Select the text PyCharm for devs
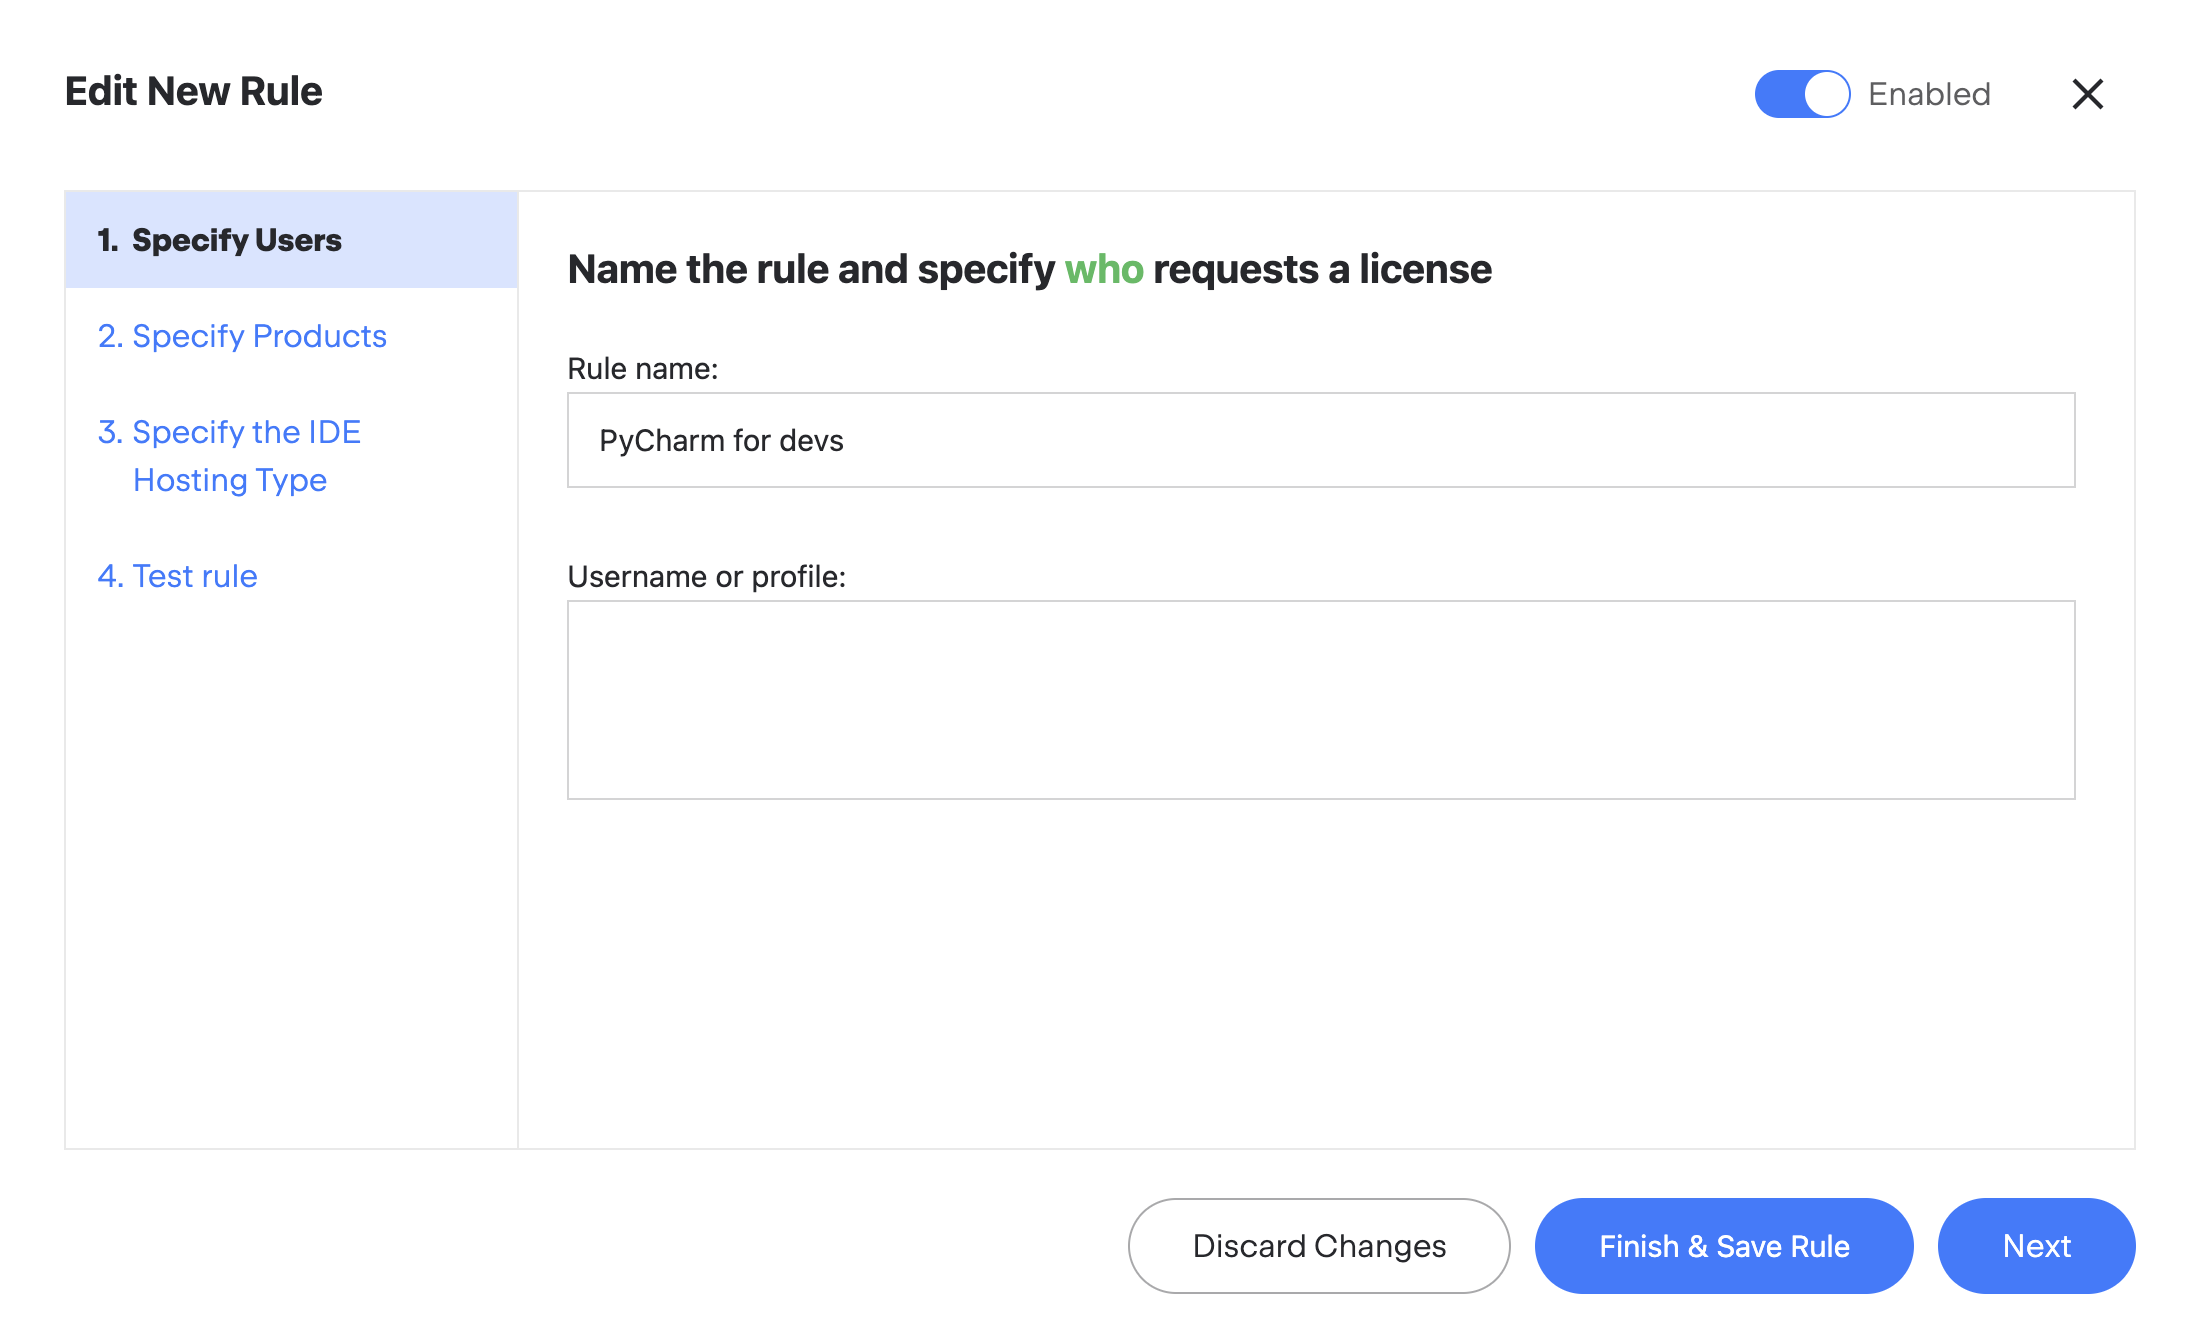 721,440
